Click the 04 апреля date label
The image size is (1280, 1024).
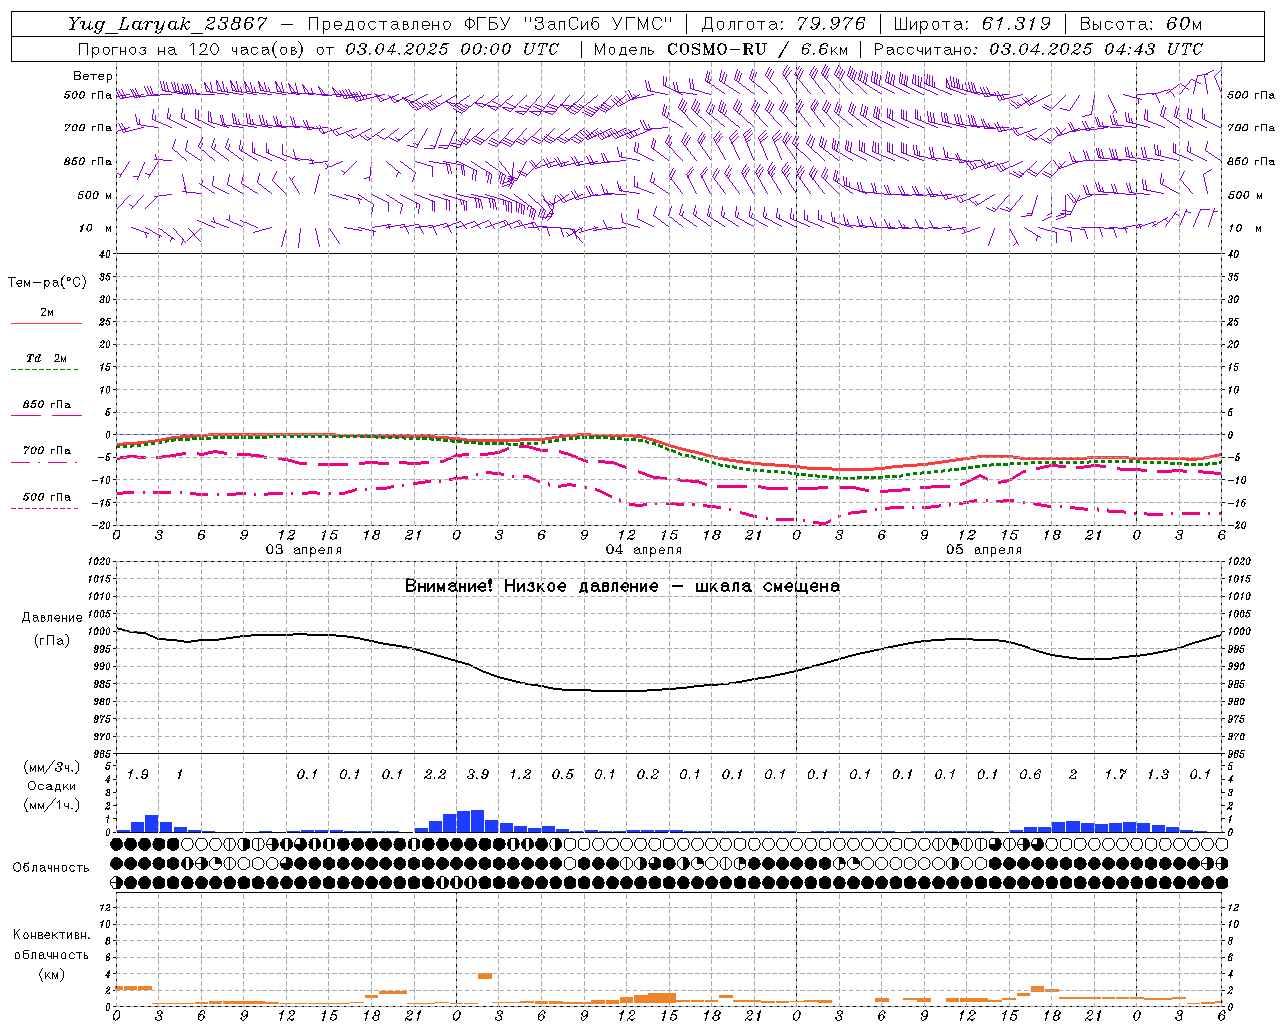point(644,550)
